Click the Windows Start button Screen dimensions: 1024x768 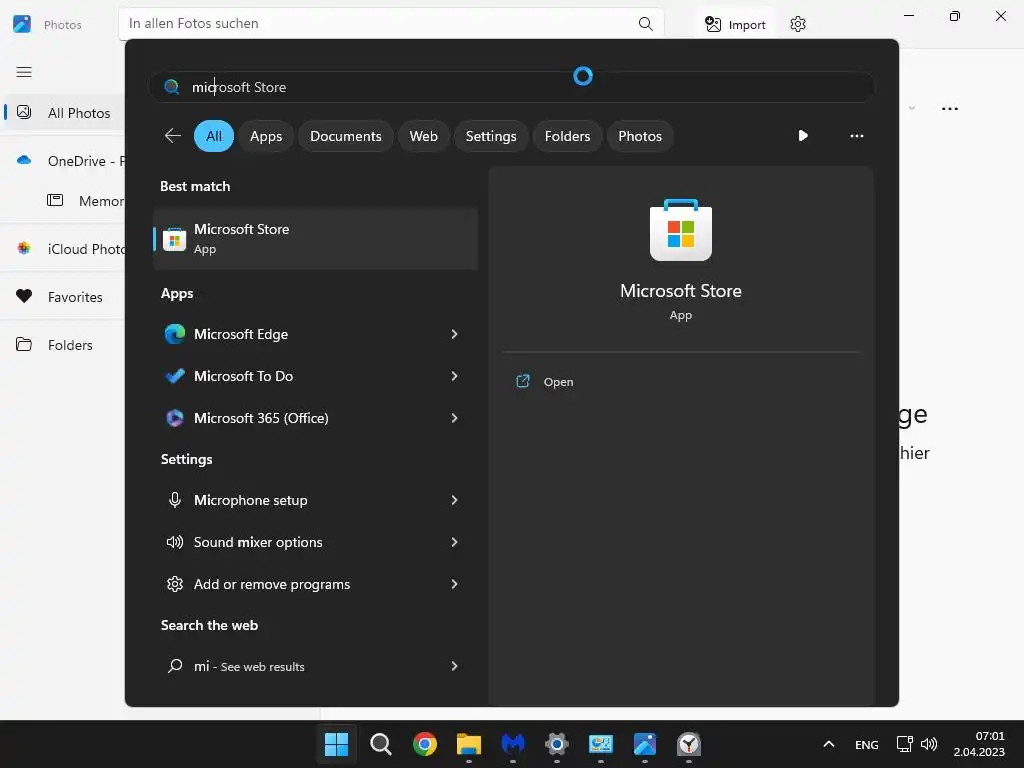click(336, 744)
